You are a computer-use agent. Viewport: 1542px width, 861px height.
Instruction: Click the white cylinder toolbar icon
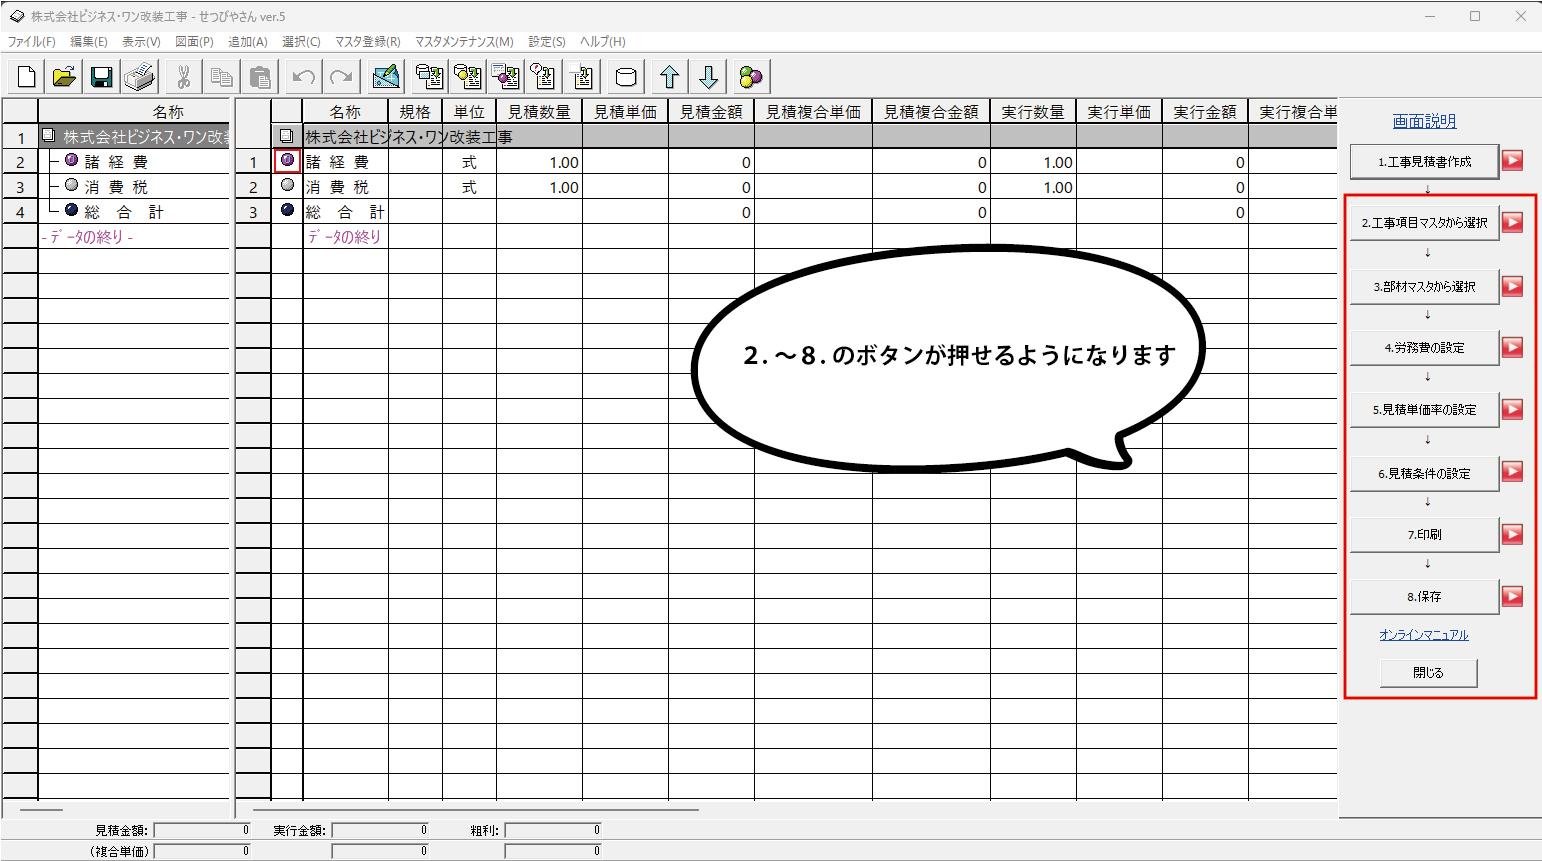(626, 77)
